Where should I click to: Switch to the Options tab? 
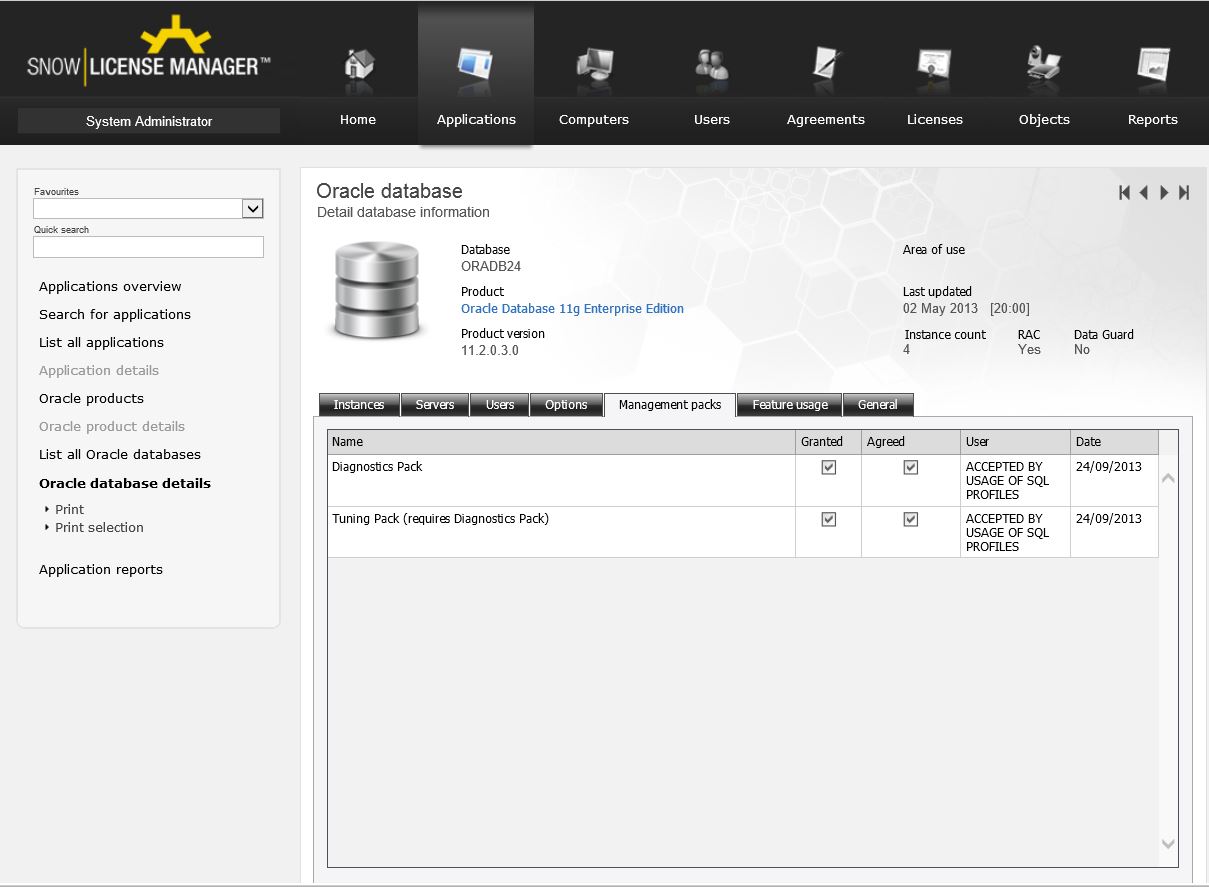(566, 405)
